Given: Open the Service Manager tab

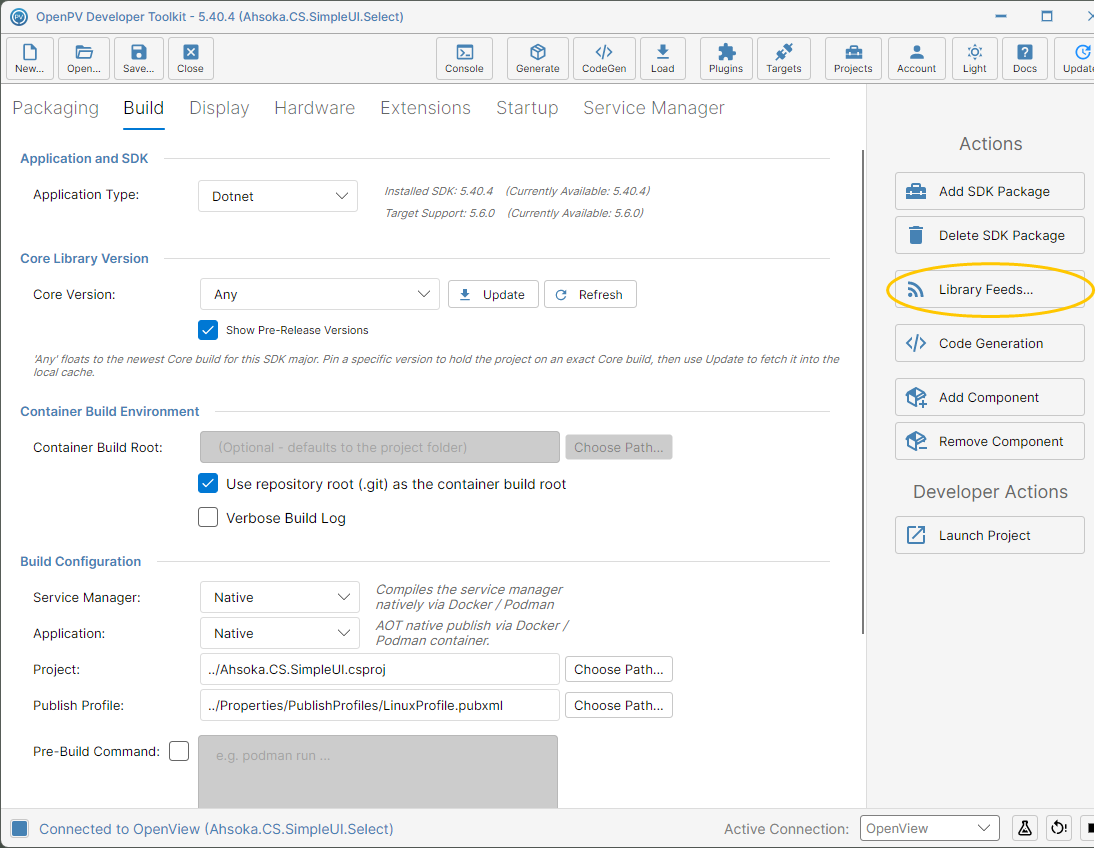Looking at the screenshot, I should [653, 108].
